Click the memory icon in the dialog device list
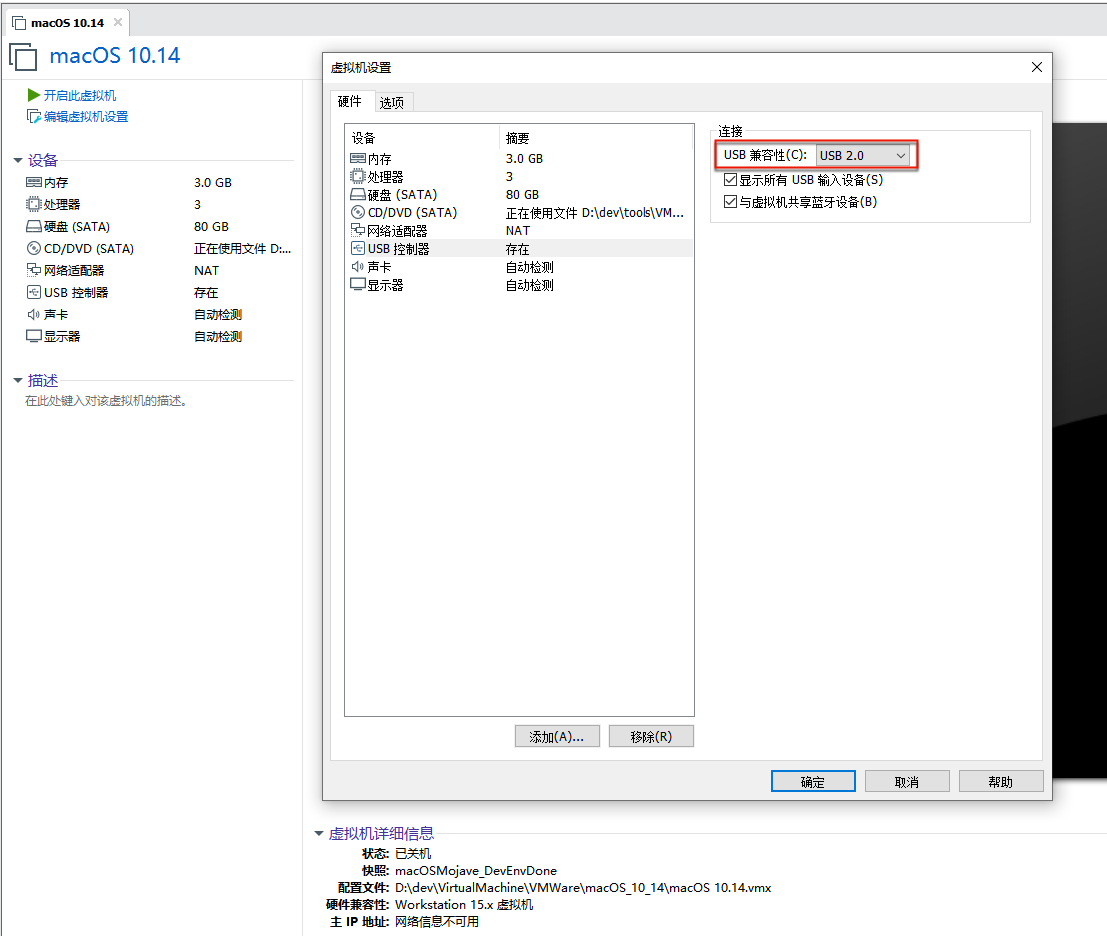Image resolution: width=1107 pixels, height=936 pixels. click(358, 159)
